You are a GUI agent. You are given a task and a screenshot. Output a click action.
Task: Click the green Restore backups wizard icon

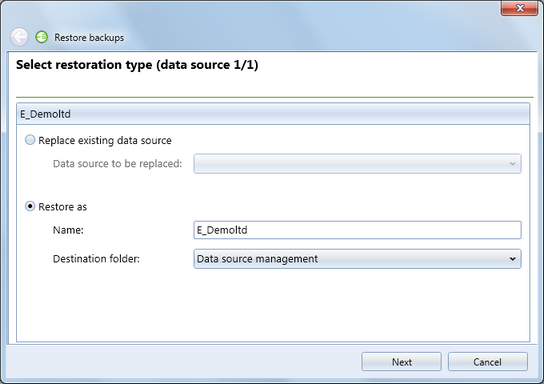tap(42, 37)
